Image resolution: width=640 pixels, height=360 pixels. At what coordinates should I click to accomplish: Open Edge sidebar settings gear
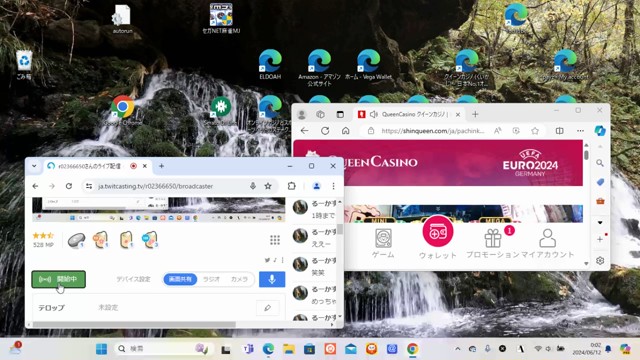click(x=600, y=260)
